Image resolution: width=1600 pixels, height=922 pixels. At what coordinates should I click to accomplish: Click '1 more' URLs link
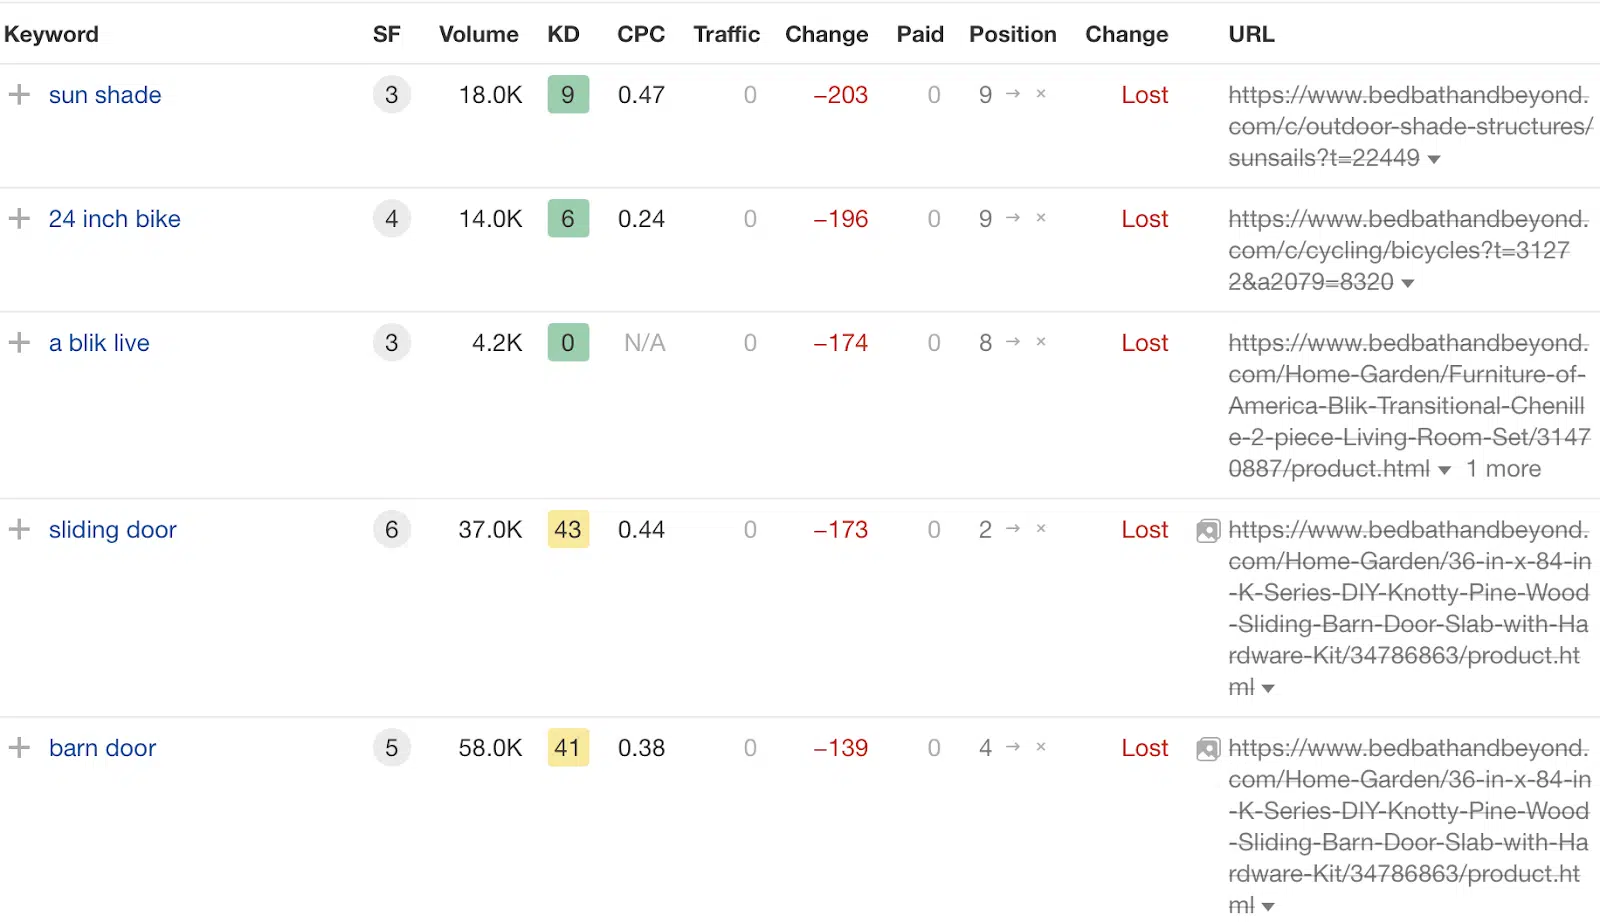point(1503,469)
